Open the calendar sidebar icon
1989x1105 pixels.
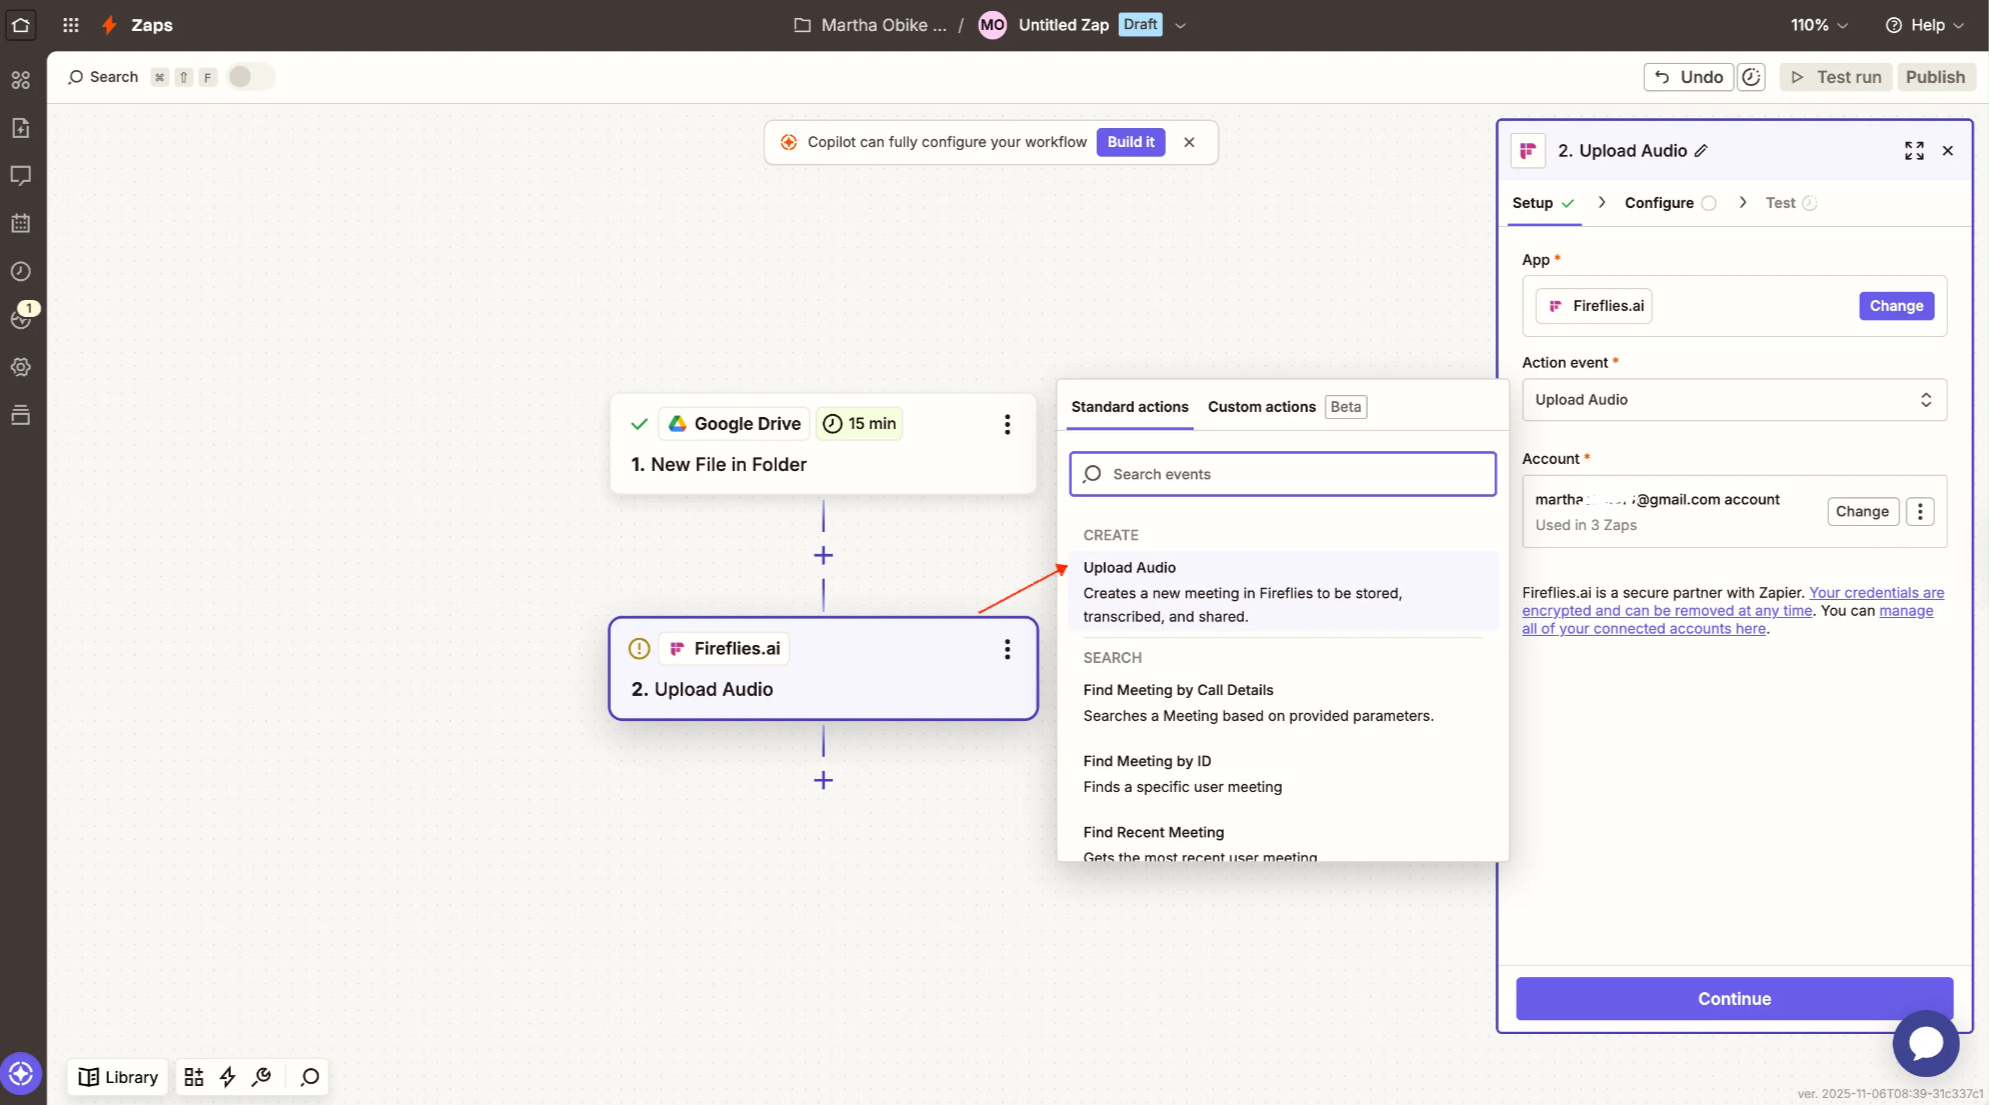[21, 223]
